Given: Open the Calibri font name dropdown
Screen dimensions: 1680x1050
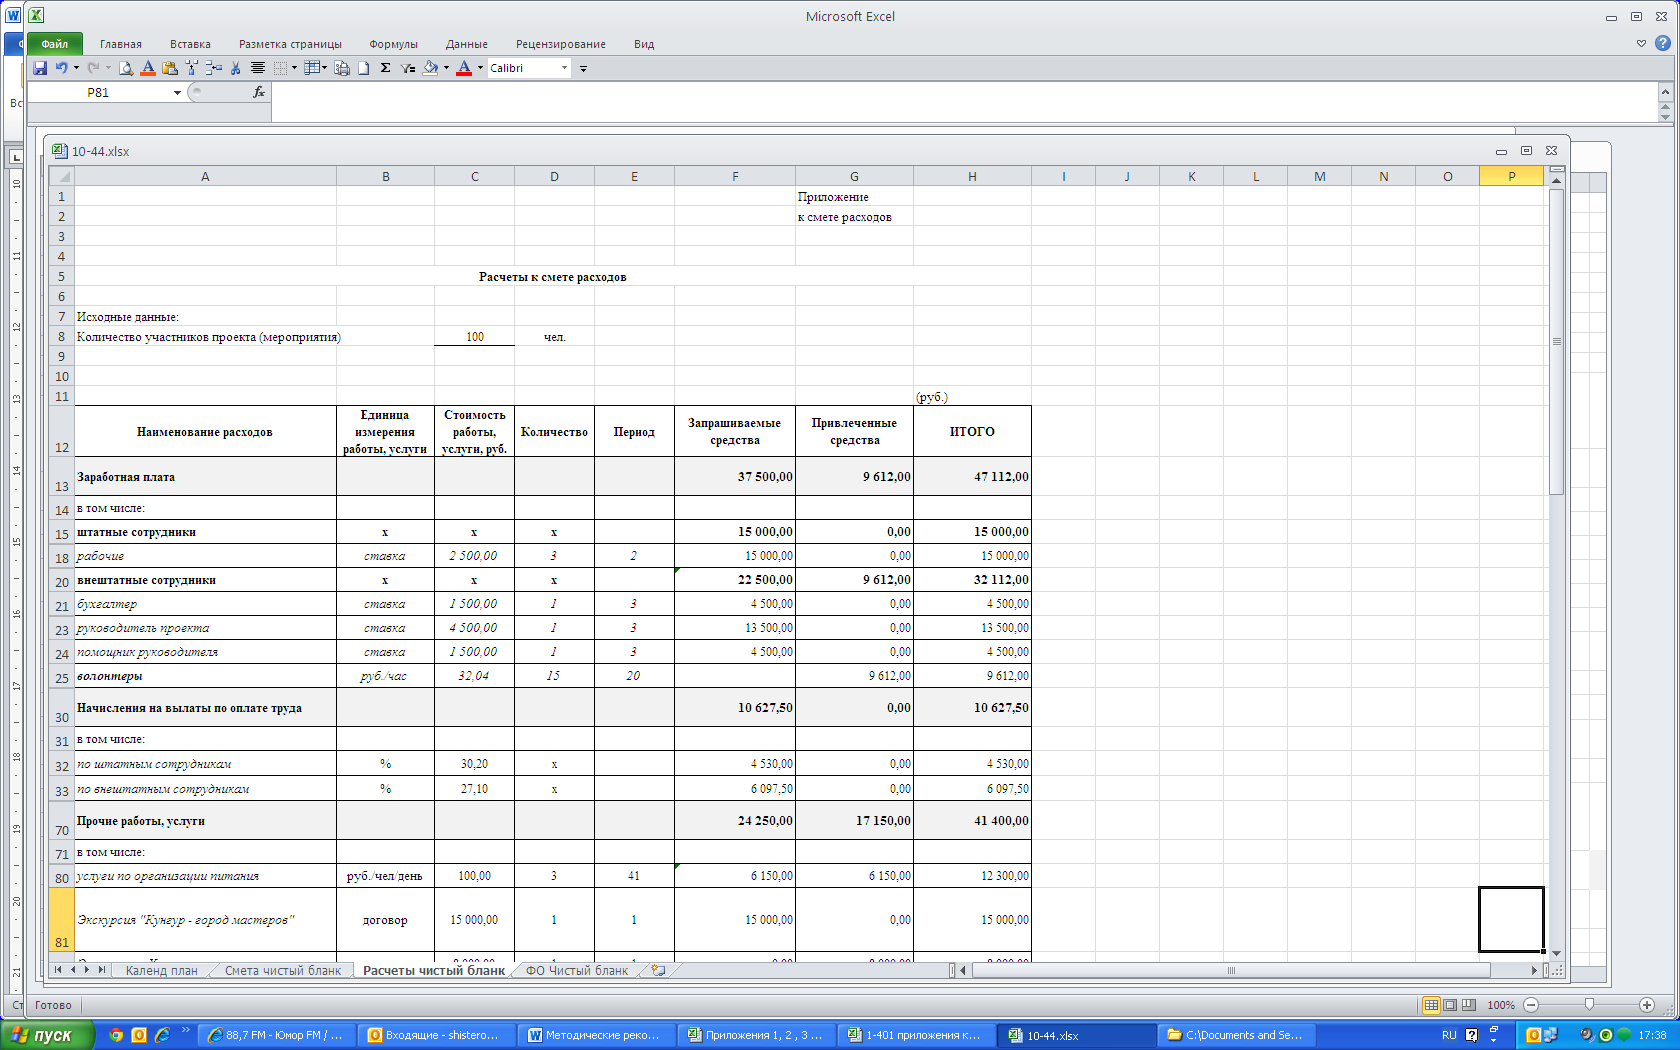Looking at the screenshot, I should pos(564,68).
